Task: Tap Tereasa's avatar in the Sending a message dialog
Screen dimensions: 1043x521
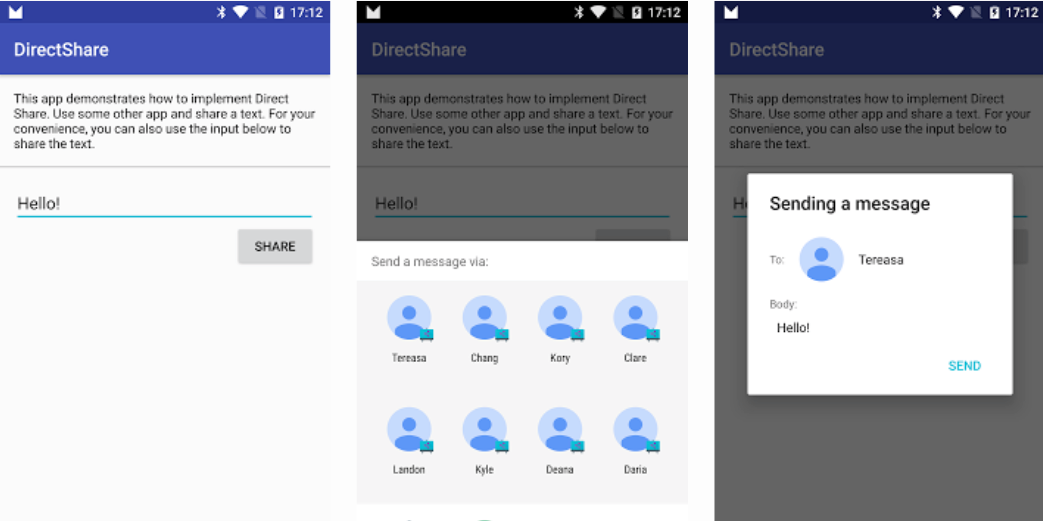Action: [821, 260]
